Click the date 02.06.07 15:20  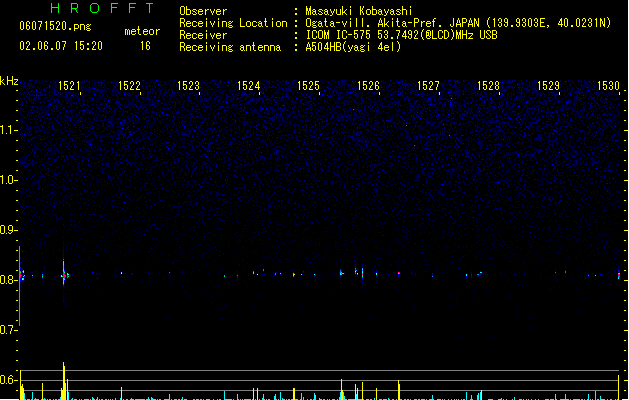pyautogui.click(x=61, y=46)
